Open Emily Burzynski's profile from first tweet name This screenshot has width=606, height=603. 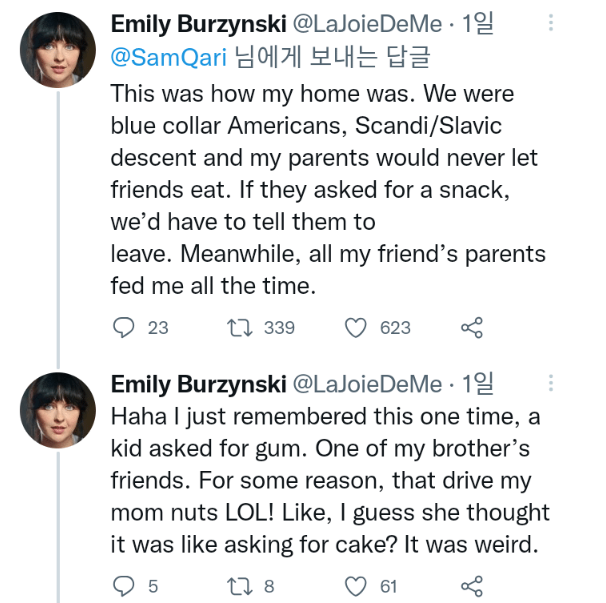point(195,24)
